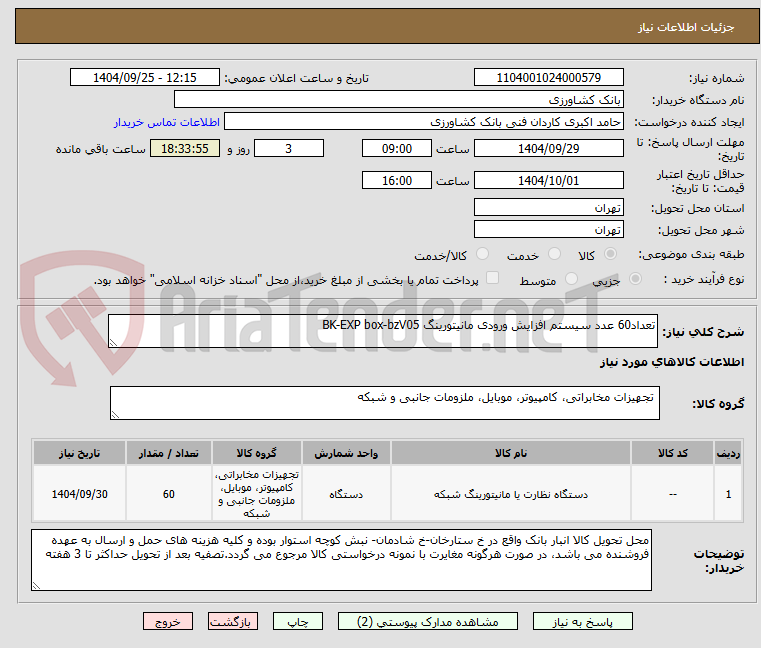Image resolution: width=761 pixels, height=648 pixels.
Task: Click the واحد شمارش column header
Action: click(346, 453)
